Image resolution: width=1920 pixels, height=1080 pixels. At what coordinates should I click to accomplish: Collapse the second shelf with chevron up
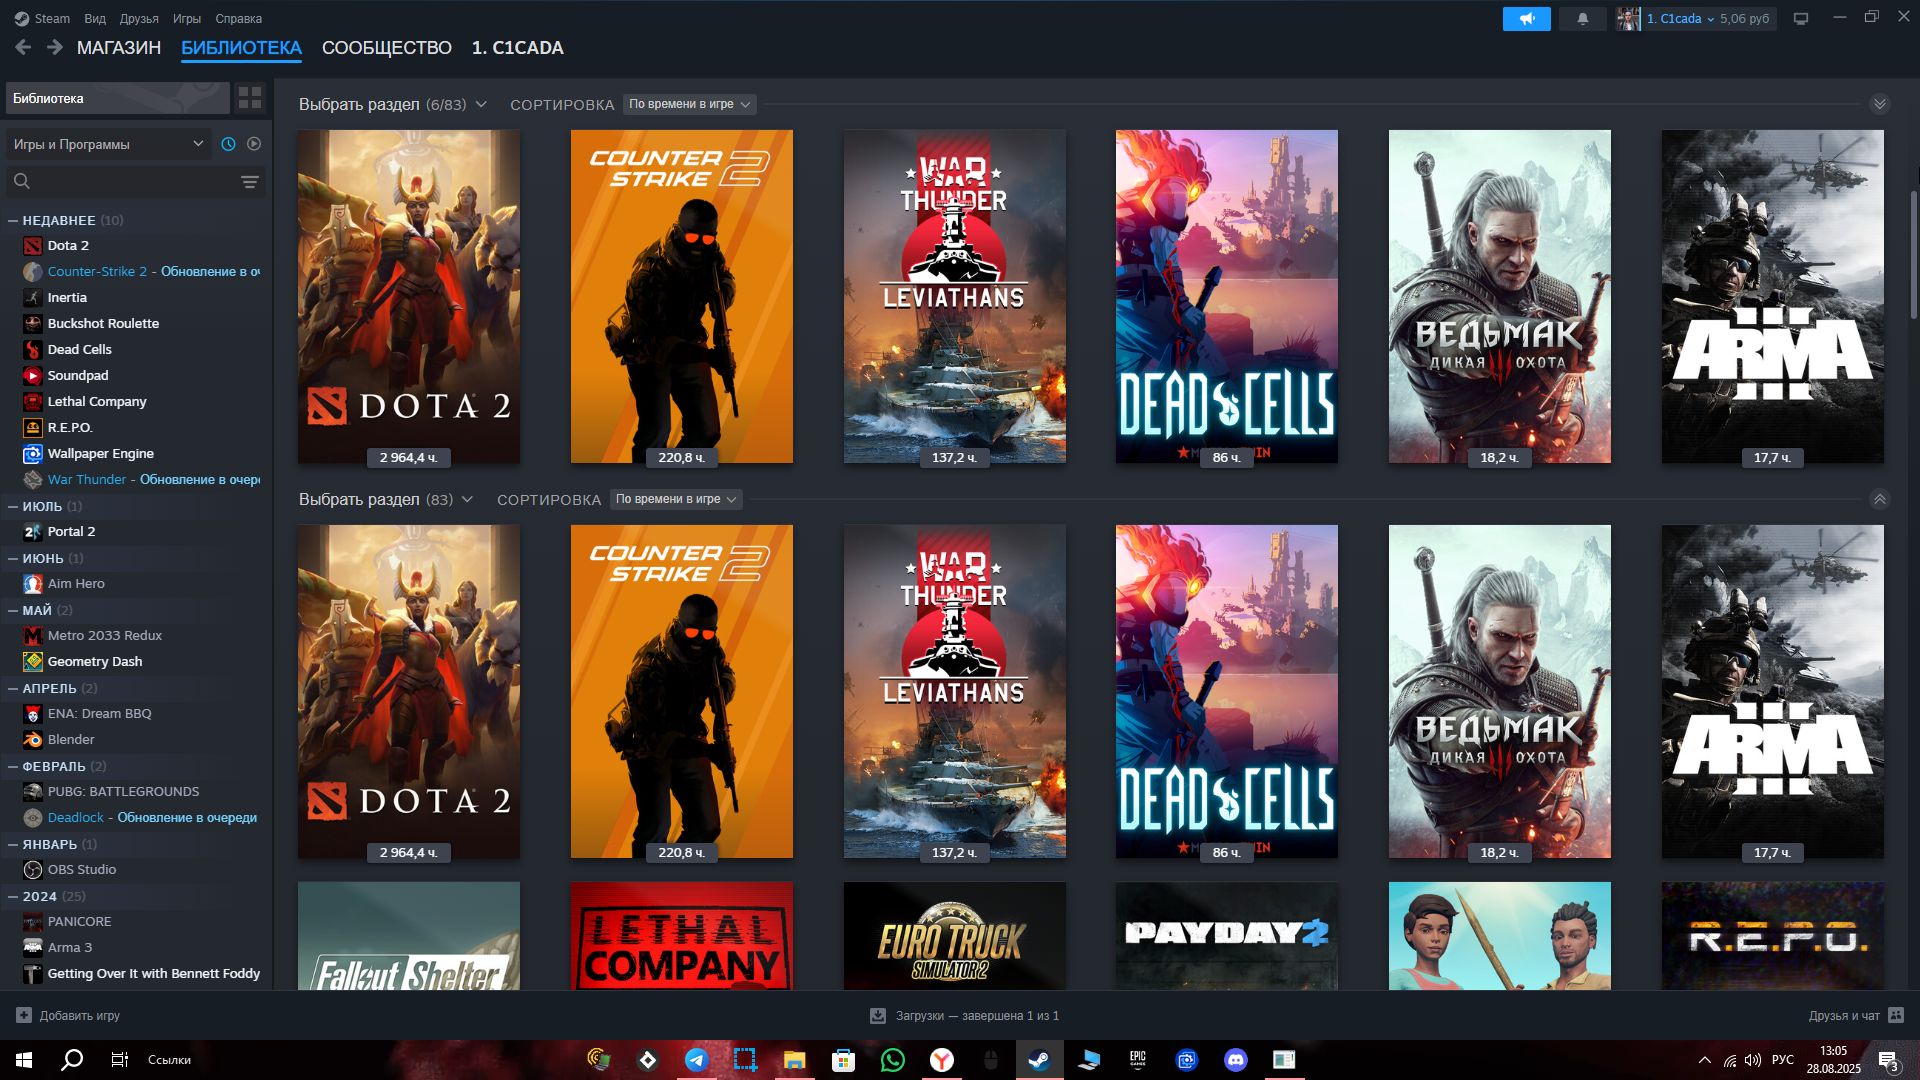point(1879,499)
